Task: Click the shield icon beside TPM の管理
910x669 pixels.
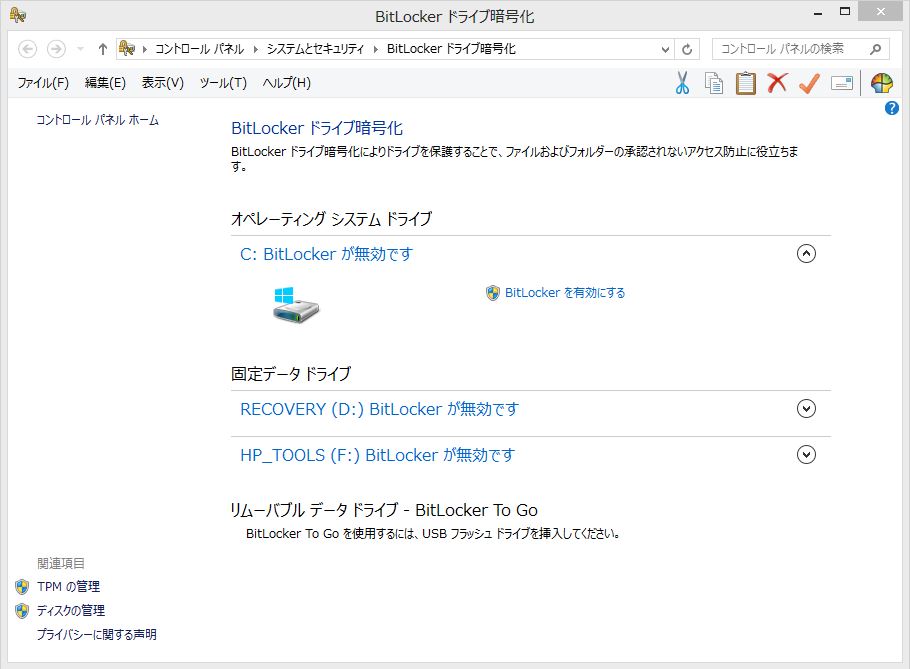Action: tap(22, 587)
